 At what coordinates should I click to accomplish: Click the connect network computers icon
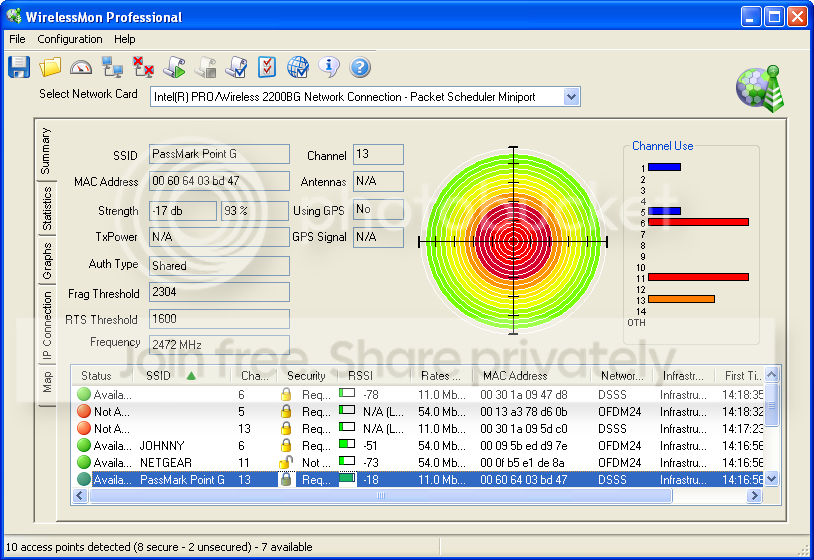pyautogui.click(x=112, y=67)
